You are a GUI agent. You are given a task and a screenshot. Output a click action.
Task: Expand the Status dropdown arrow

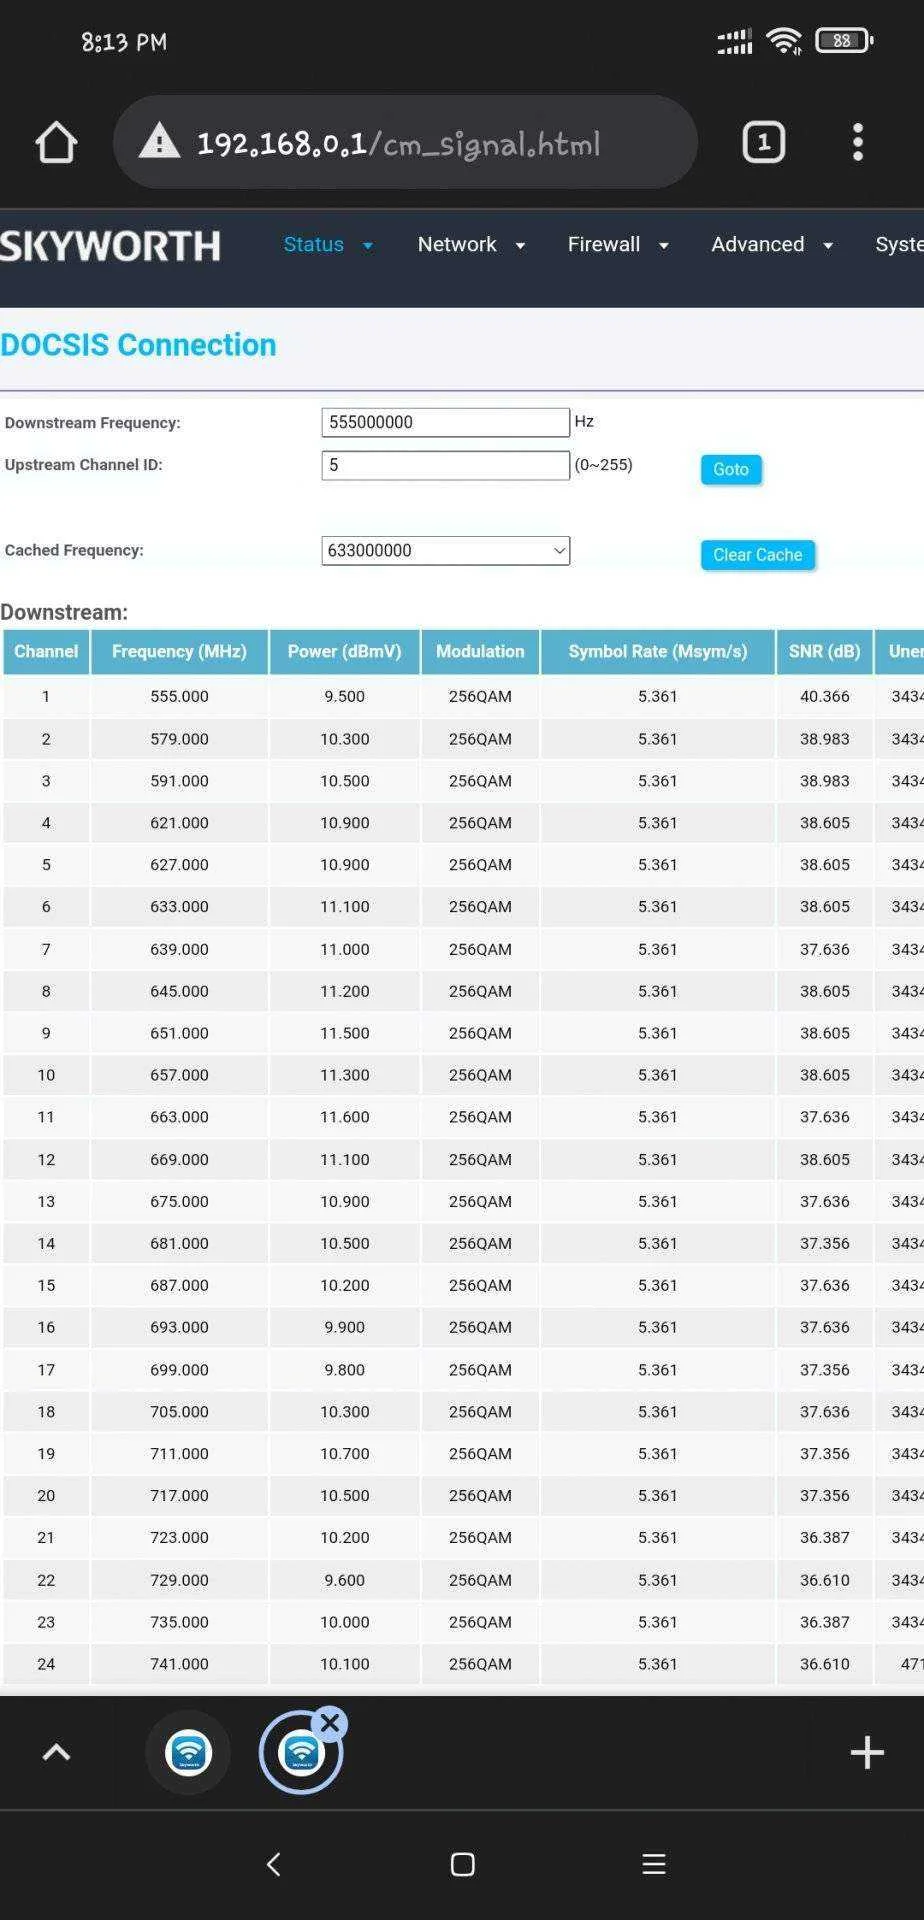point(368,246)
